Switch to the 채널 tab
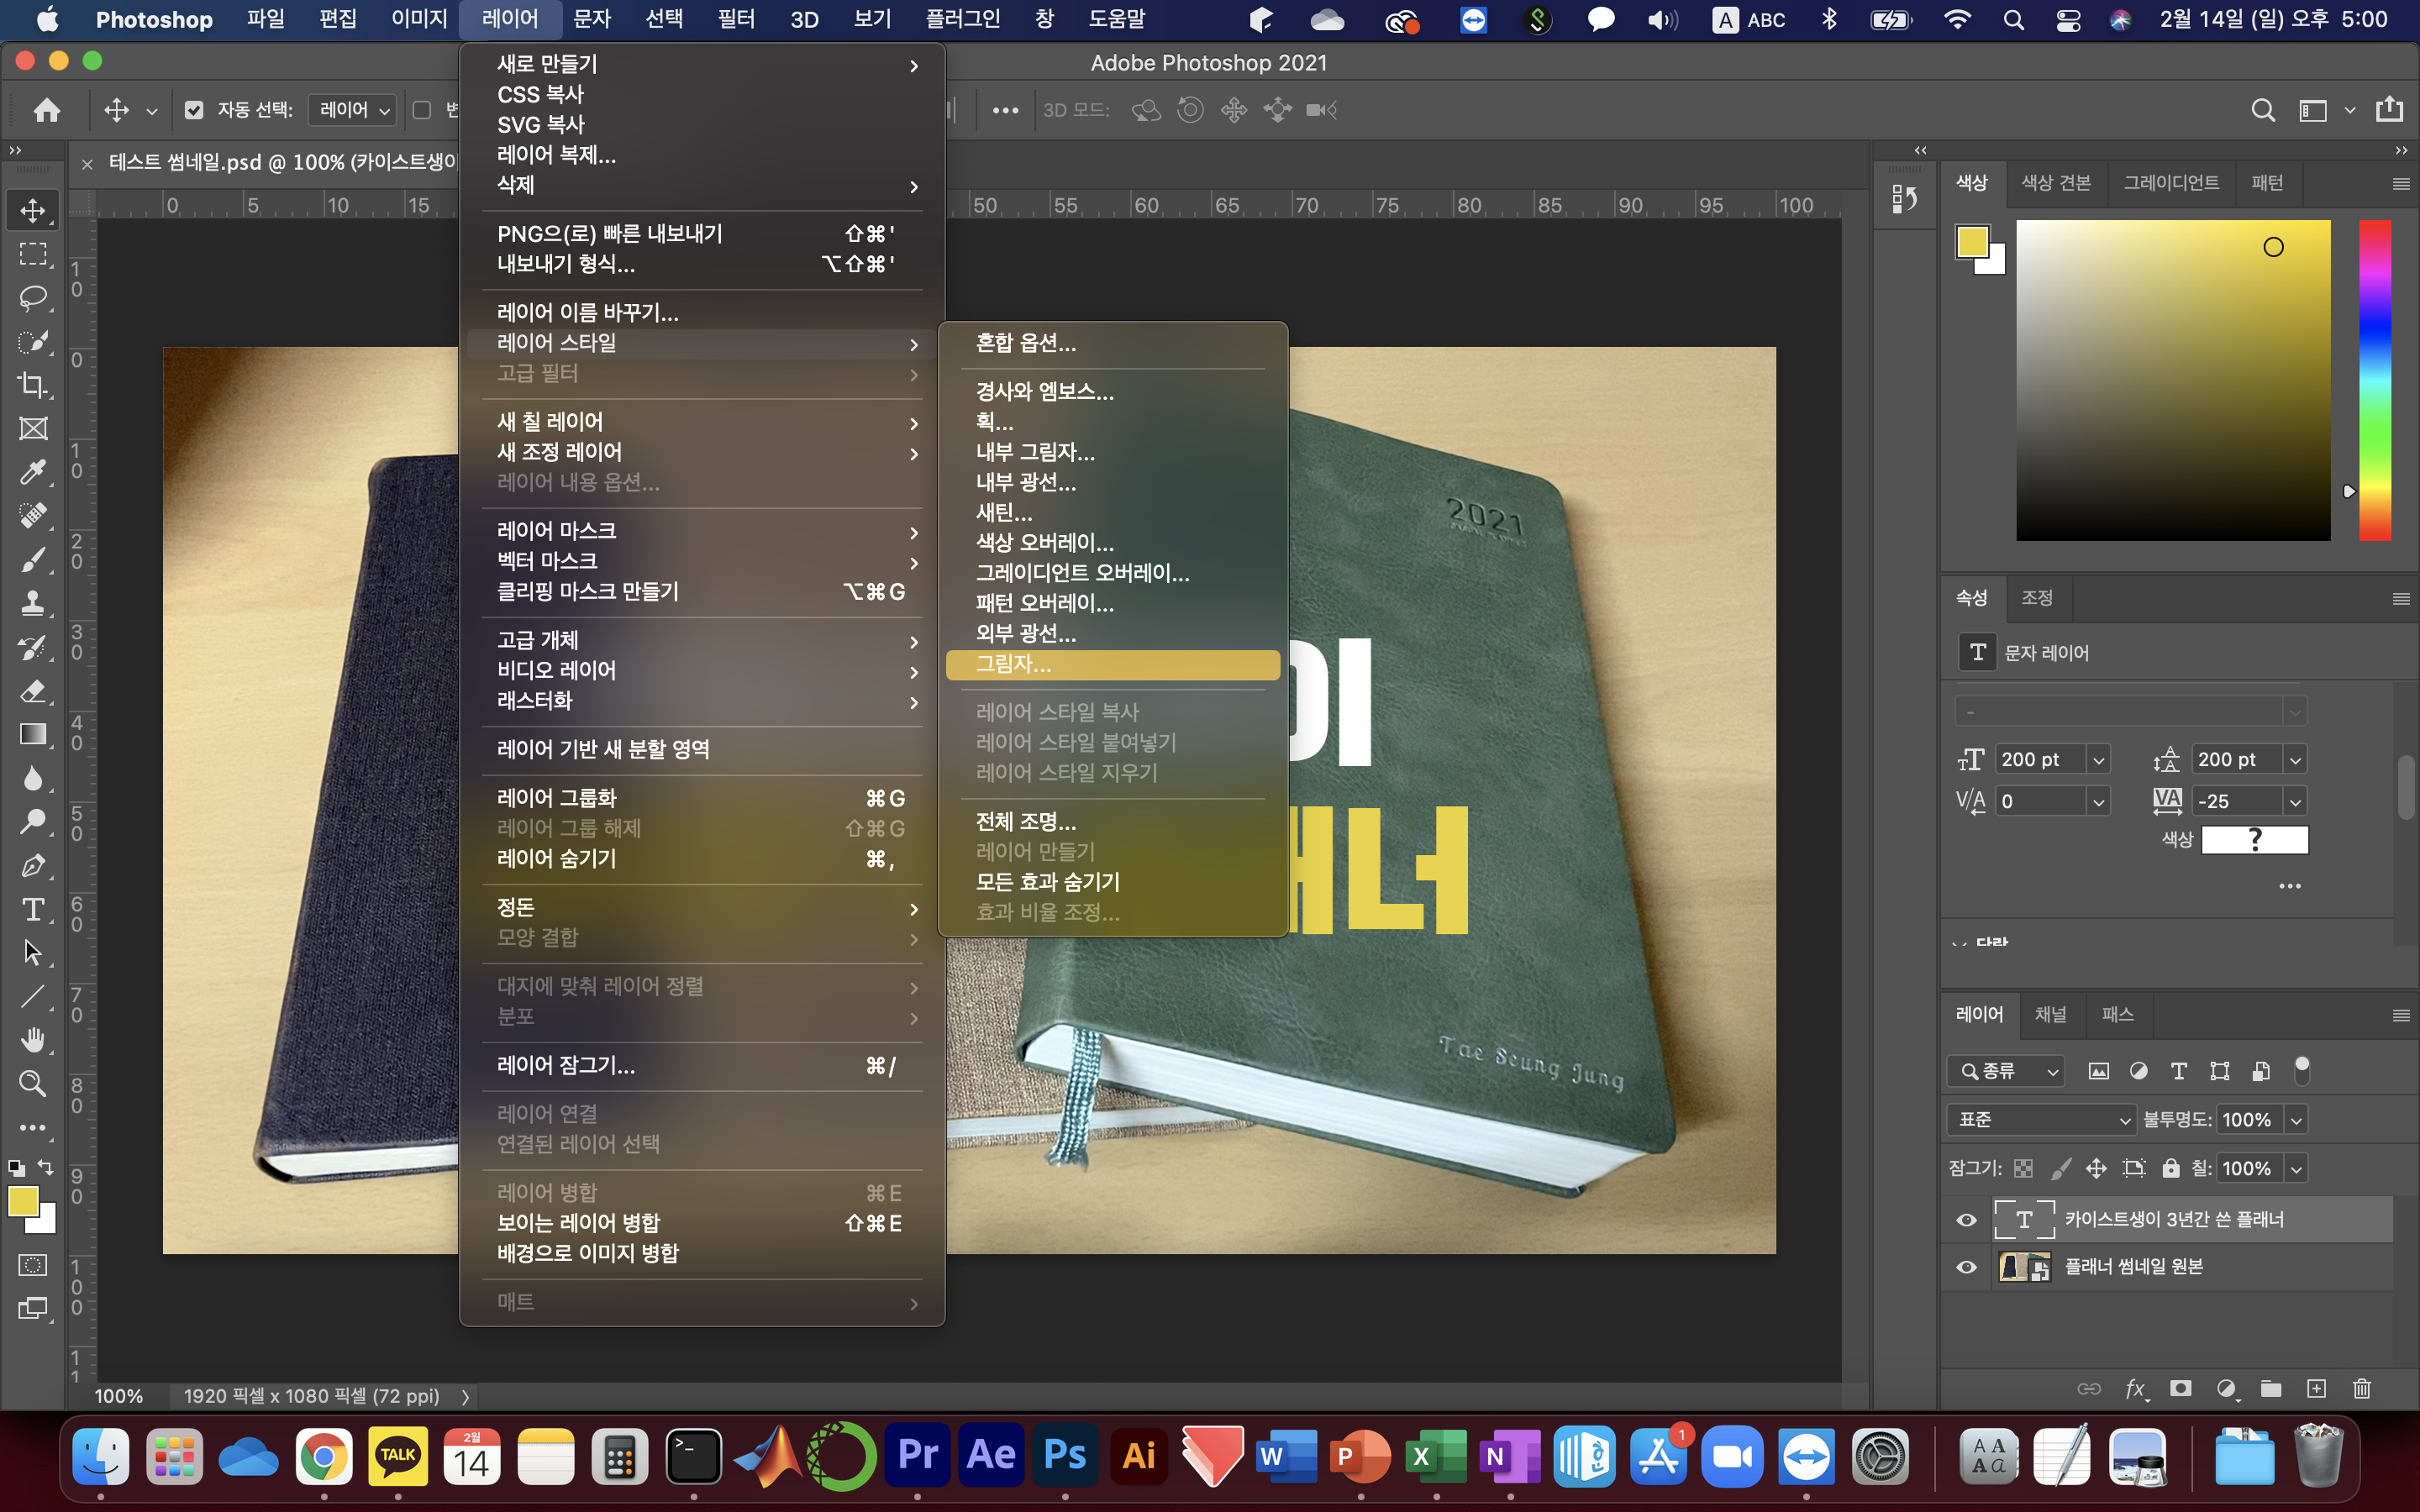This screenshot has height=1512, width=2420. click(x=2050, y=1014)
